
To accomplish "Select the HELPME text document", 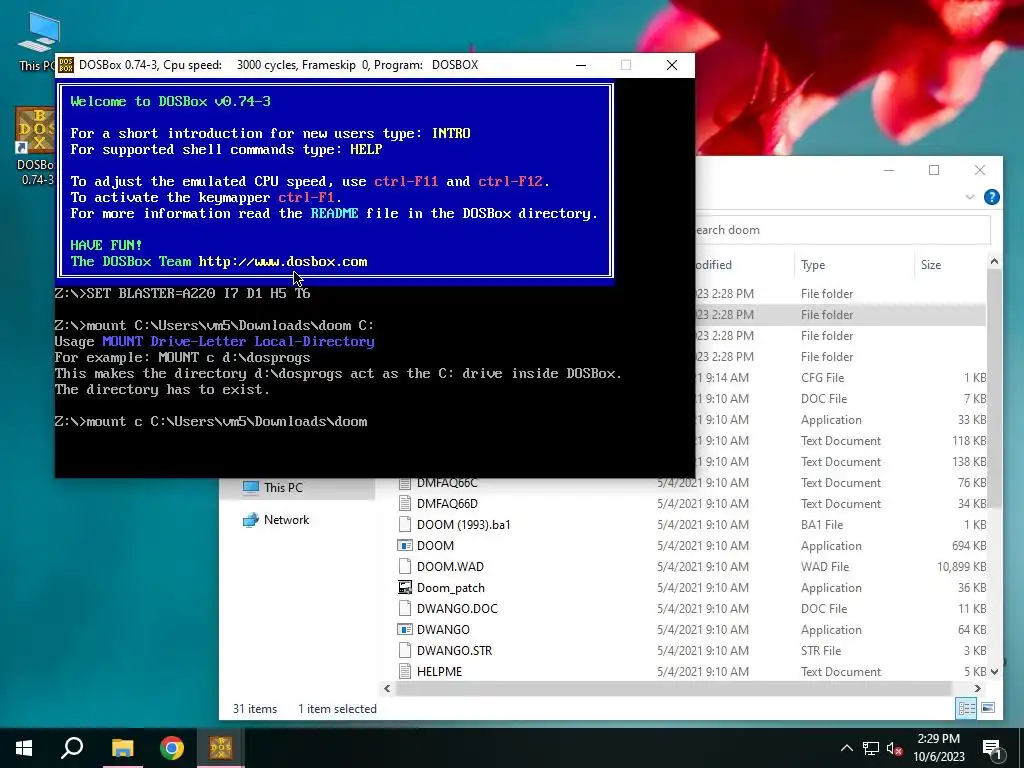I will [x=440, y=671].
